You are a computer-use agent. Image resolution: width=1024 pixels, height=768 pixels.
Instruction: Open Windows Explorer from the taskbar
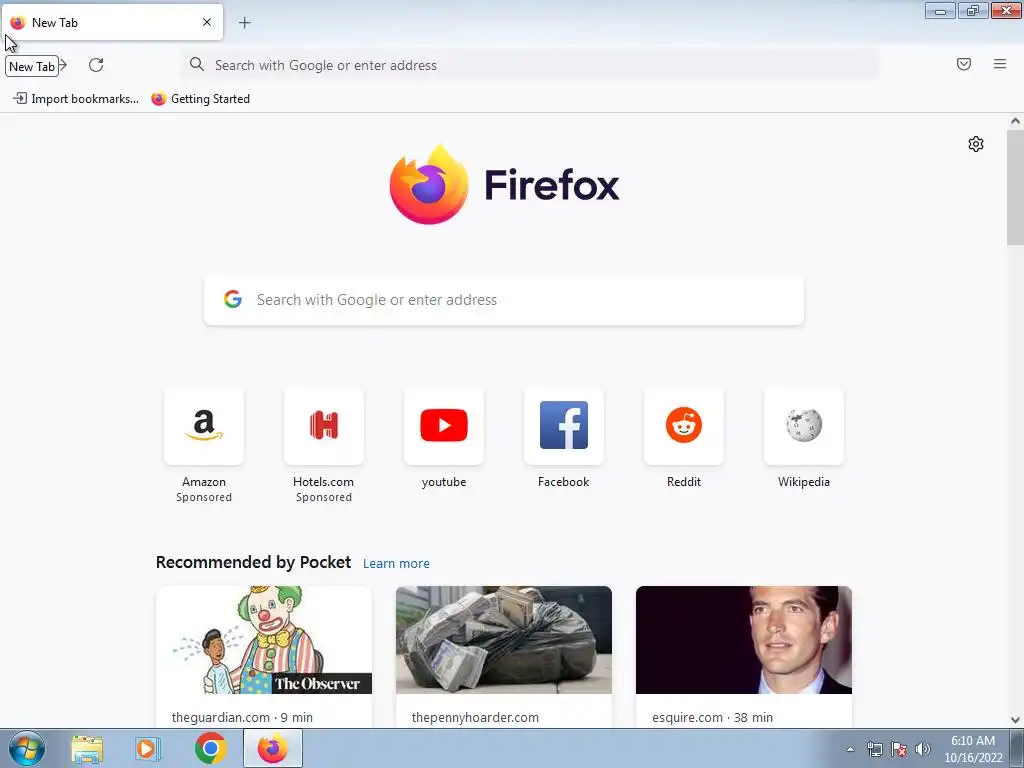[x=87, y=748]
